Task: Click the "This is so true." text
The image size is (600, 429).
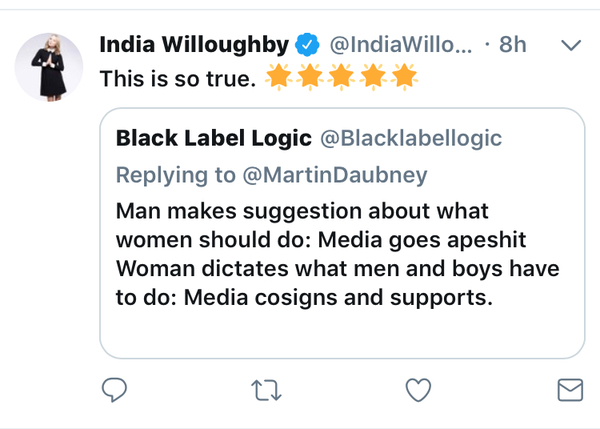Action: tap(179, 78)
